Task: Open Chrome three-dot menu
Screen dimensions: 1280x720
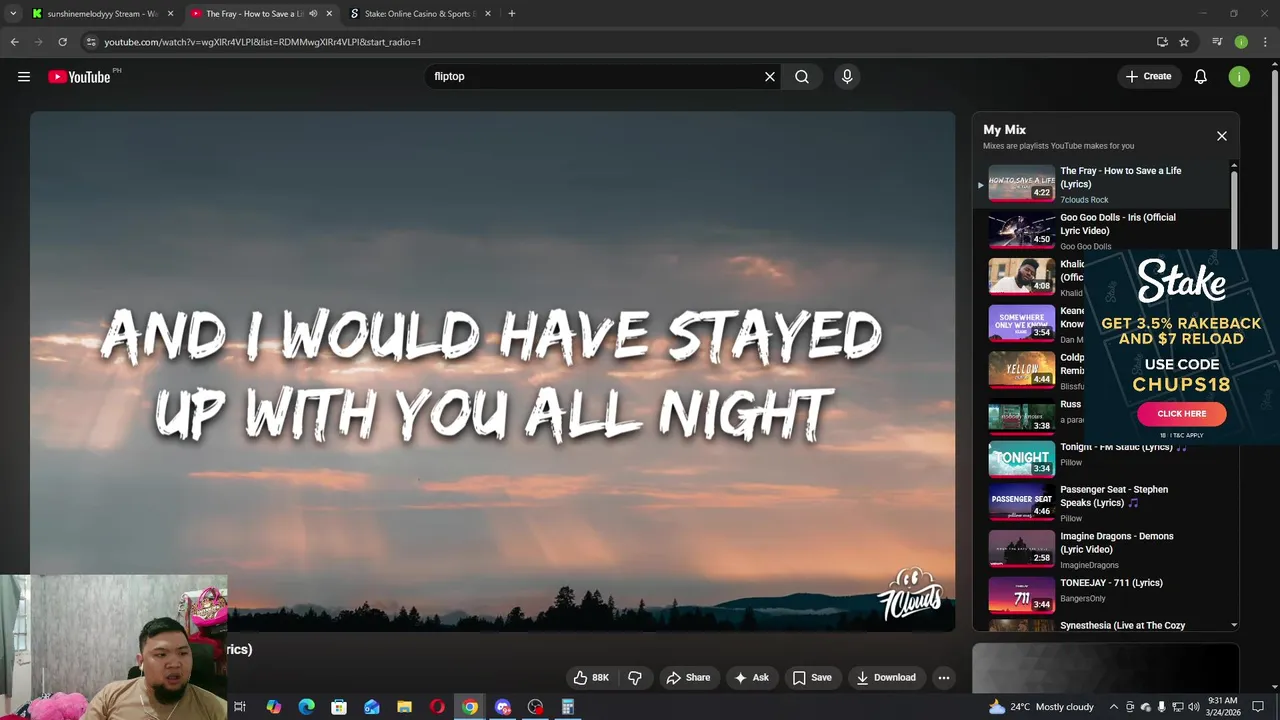Action: [x=1265, y=42]
